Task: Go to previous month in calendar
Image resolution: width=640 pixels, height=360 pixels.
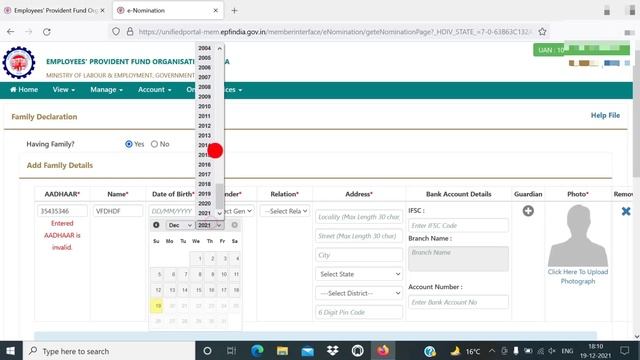Action: tap(156, 225)
